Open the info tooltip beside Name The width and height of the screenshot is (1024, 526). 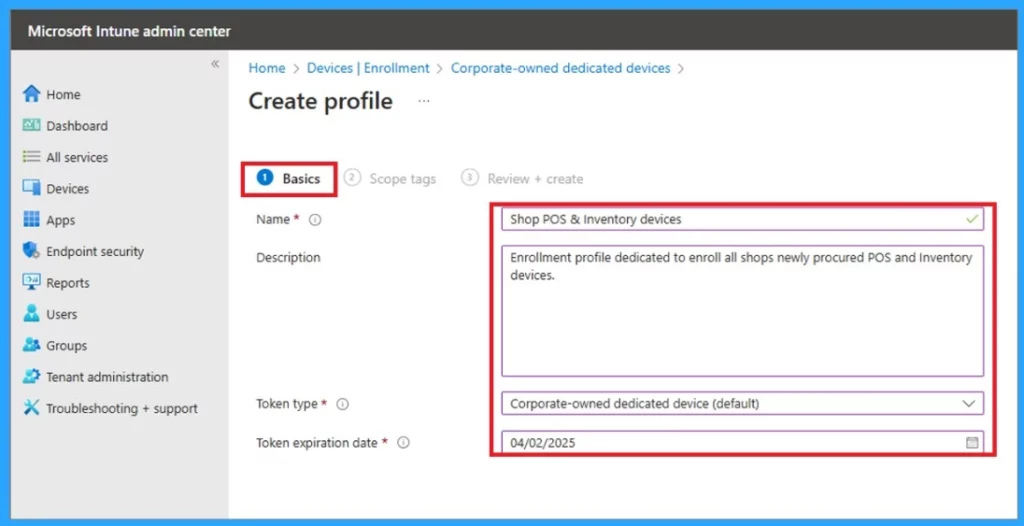(315, 220)
